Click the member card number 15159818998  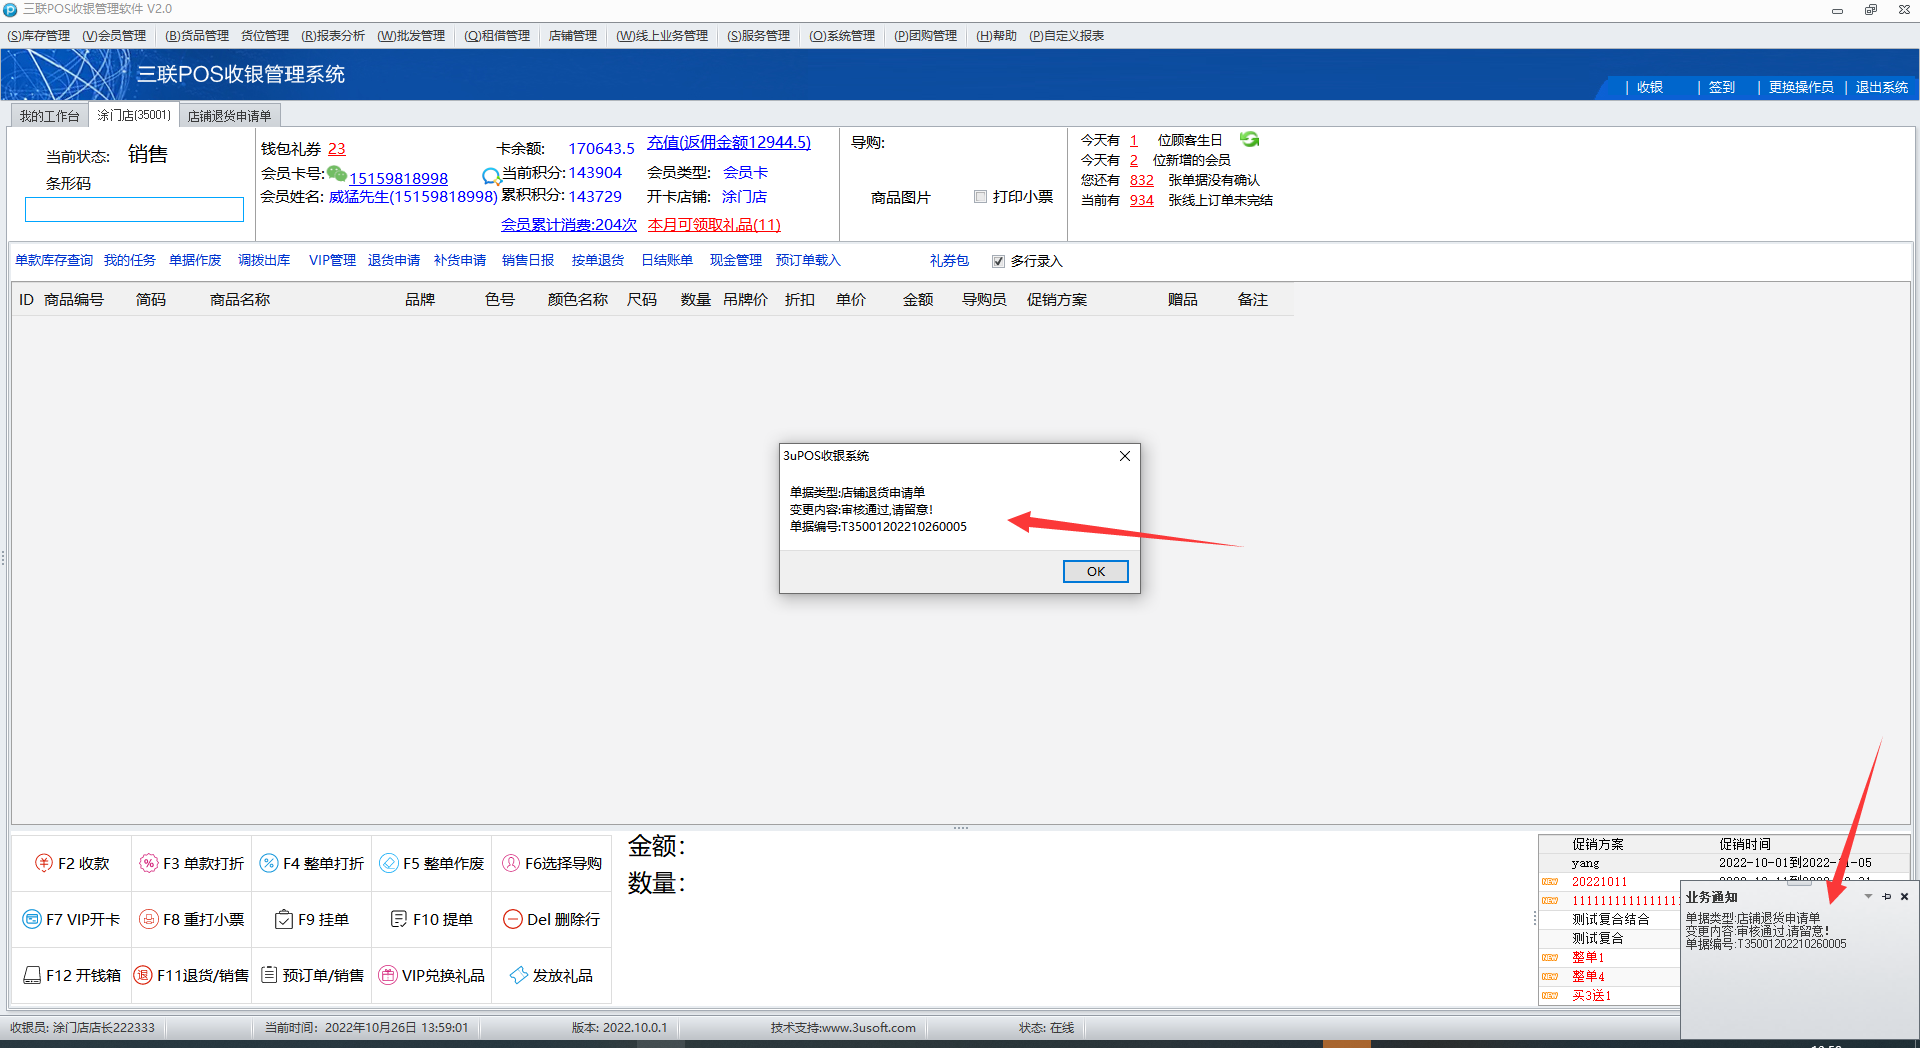tap(398, 178)
